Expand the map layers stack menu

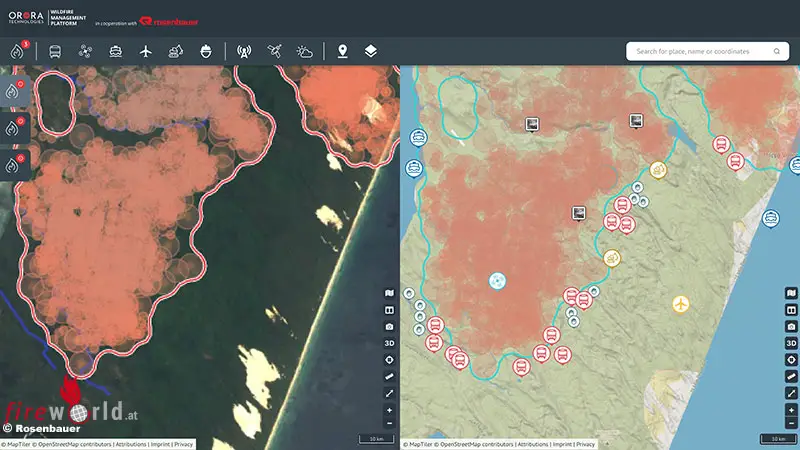pyautogui.click(x=371, y=51)
